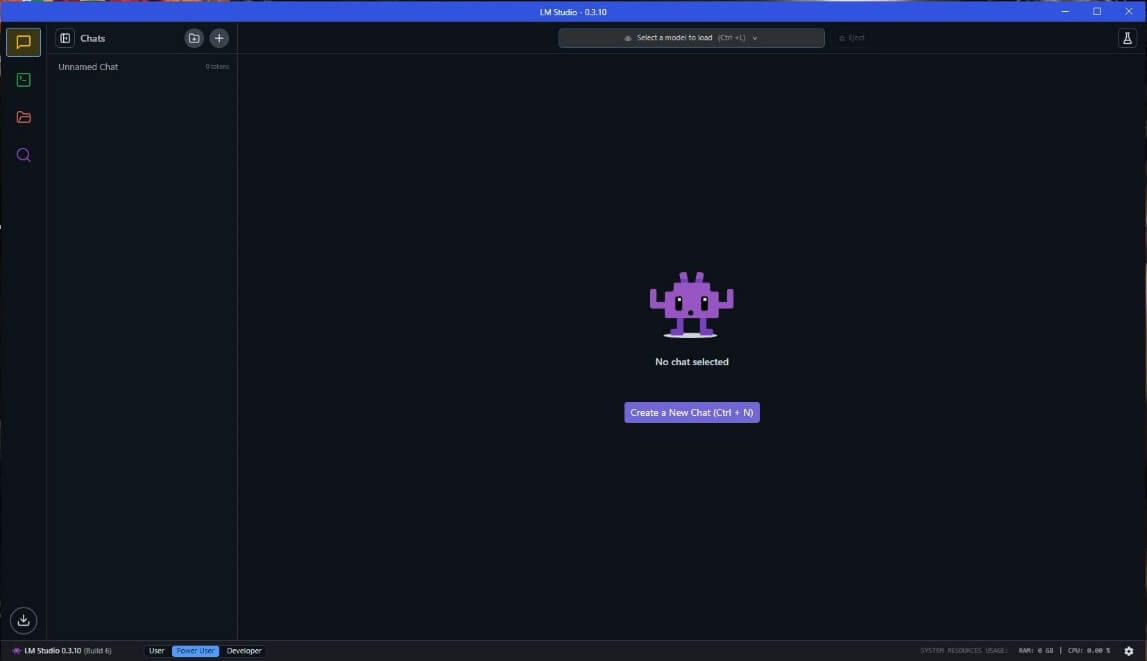Click the No chat selected text
Viewport: 1147px width, 661px height.
(692, 362)
